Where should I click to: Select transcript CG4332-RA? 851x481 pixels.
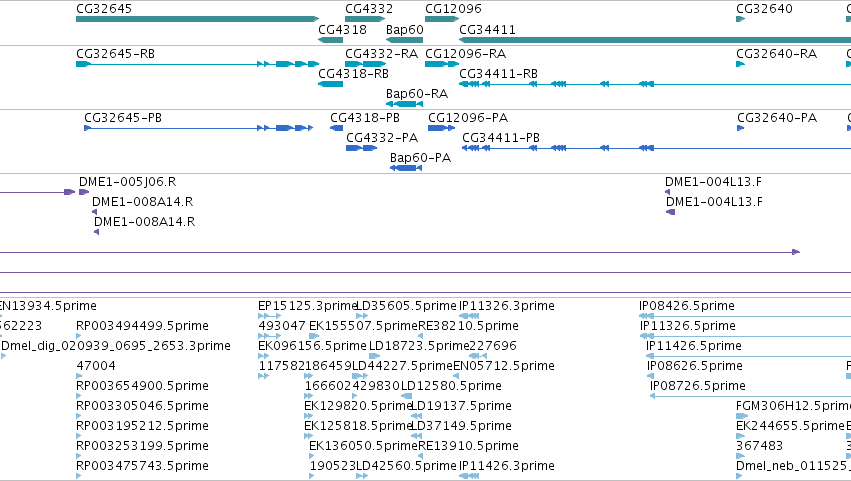click(x=365, y=64)
